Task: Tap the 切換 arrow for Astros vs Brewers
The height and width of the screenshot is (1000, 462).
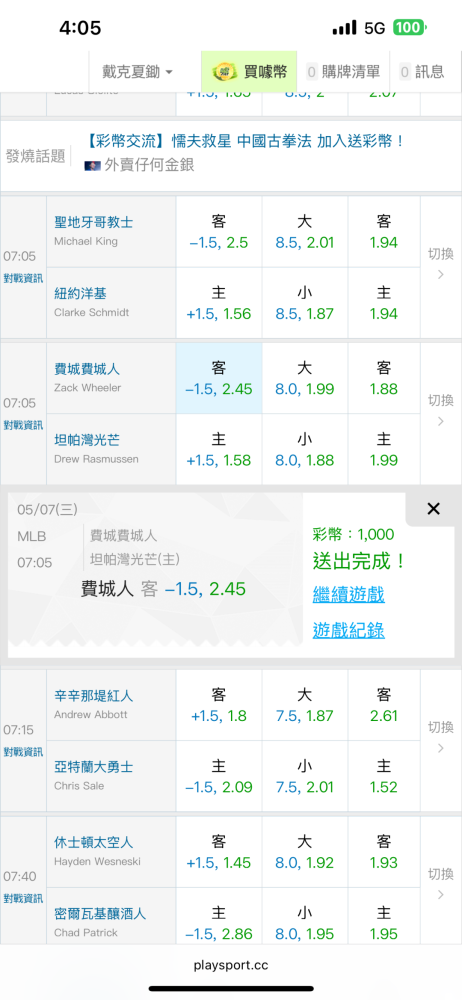Action: (440, 884)
